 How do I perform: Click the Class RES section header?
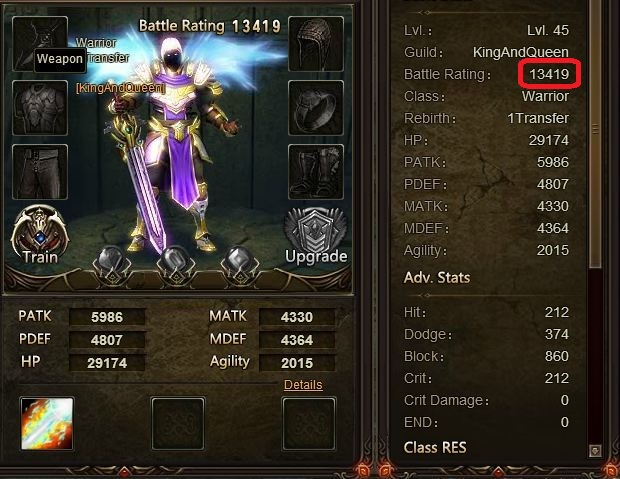coord(435,447)
